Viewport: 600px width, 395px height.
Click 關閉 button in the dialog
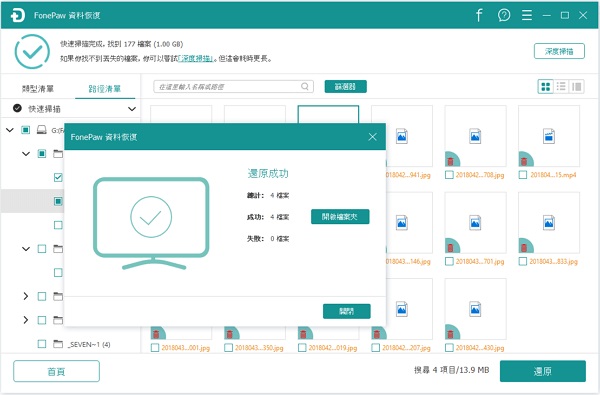[347, 311]
